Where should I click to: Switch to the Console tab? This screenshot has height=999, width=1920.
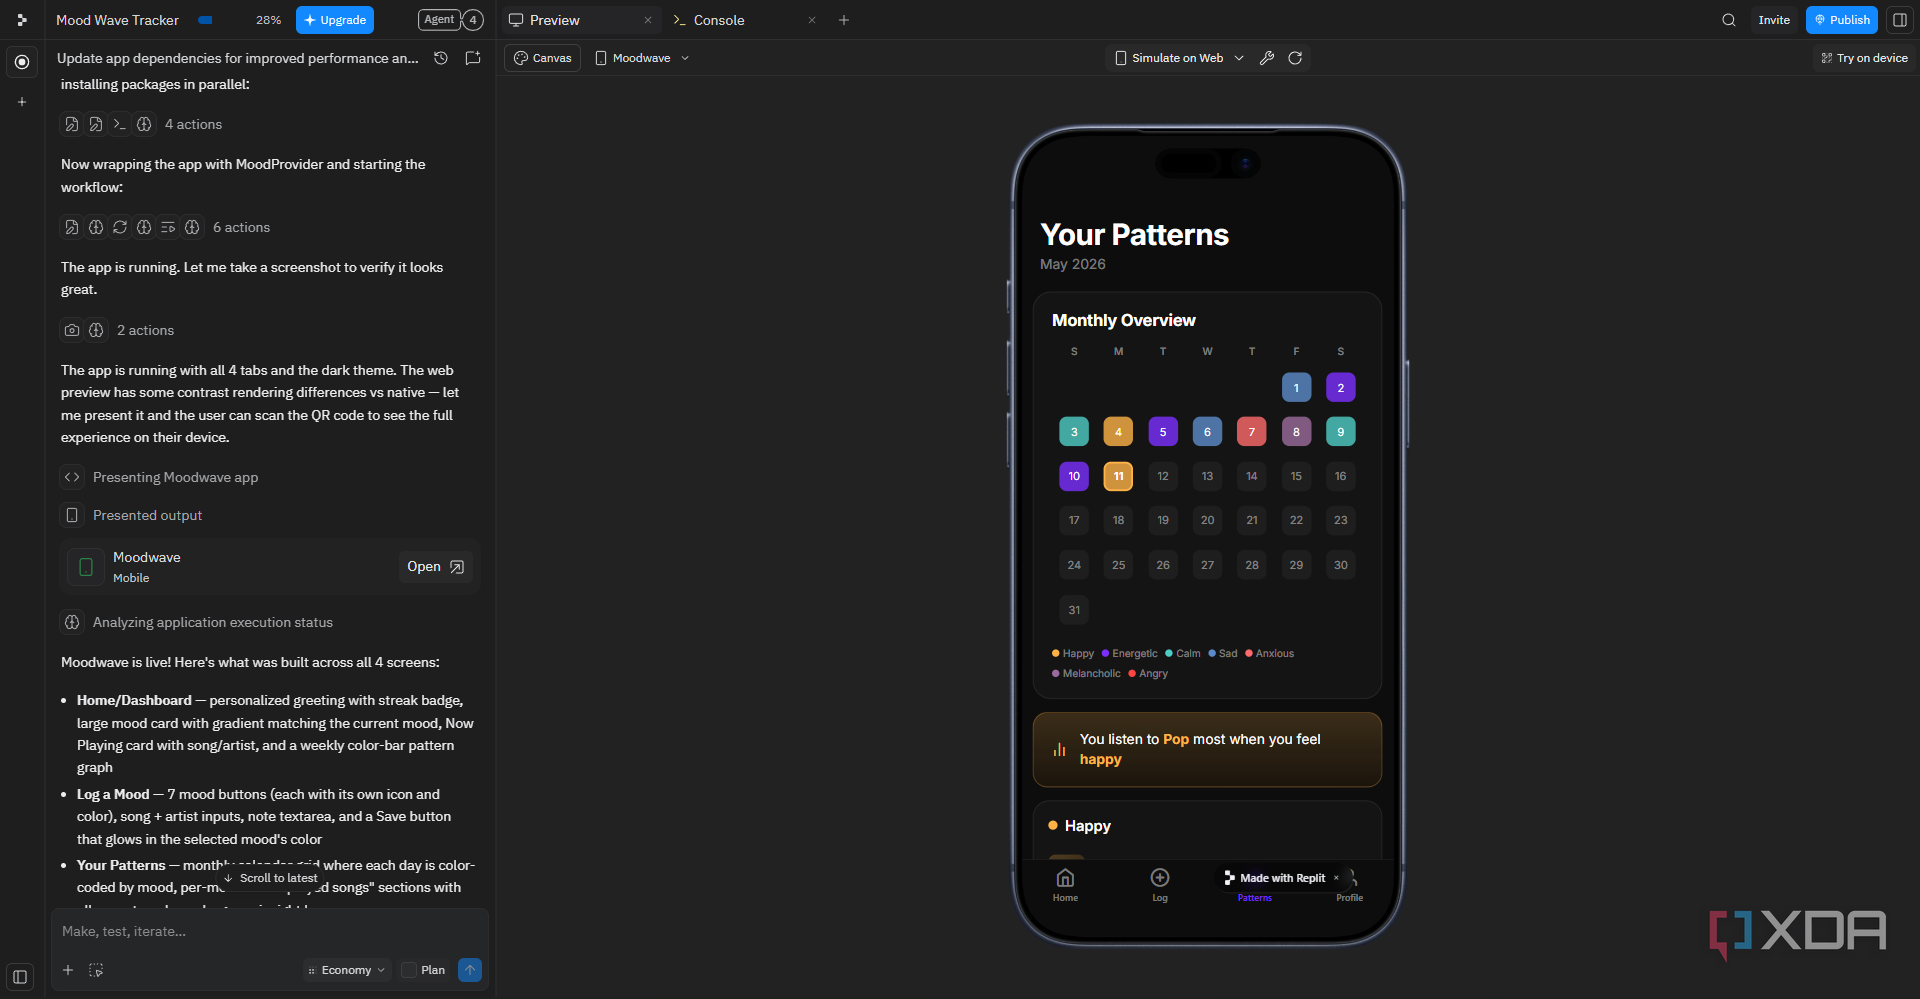click(x=719, y=20)
